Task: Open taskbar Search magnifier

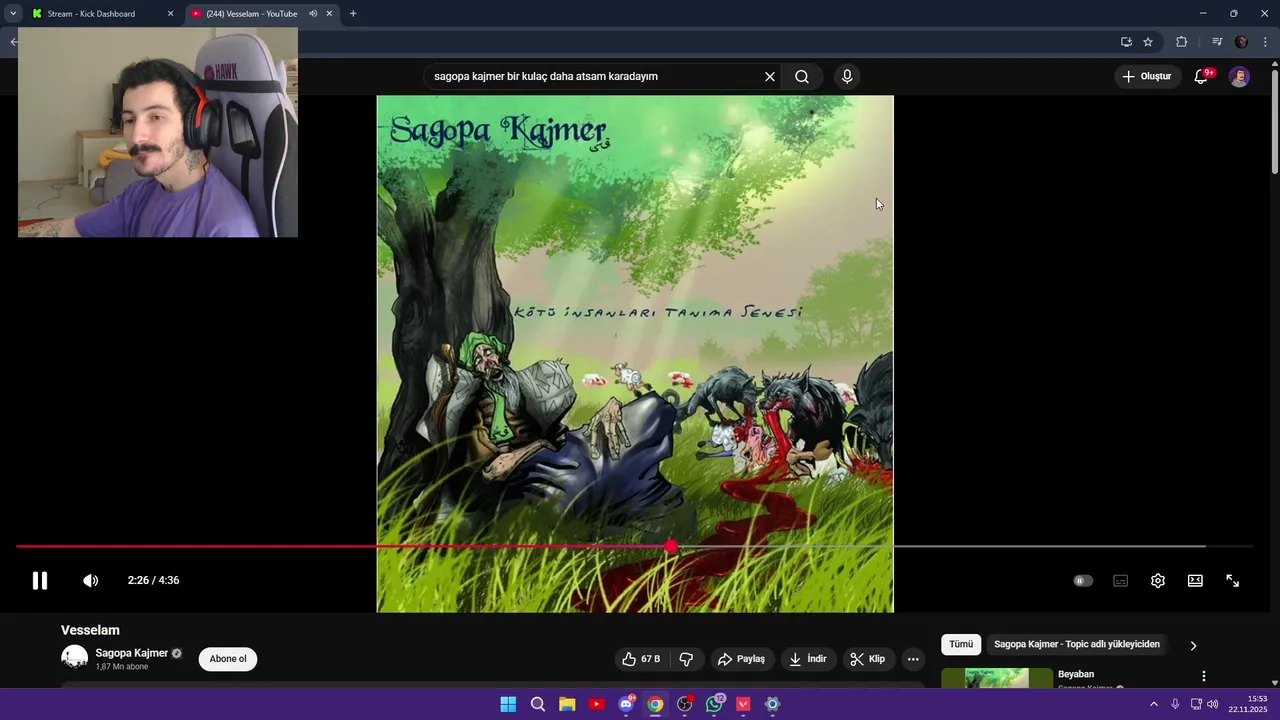Action: click(x=538, y=704)
